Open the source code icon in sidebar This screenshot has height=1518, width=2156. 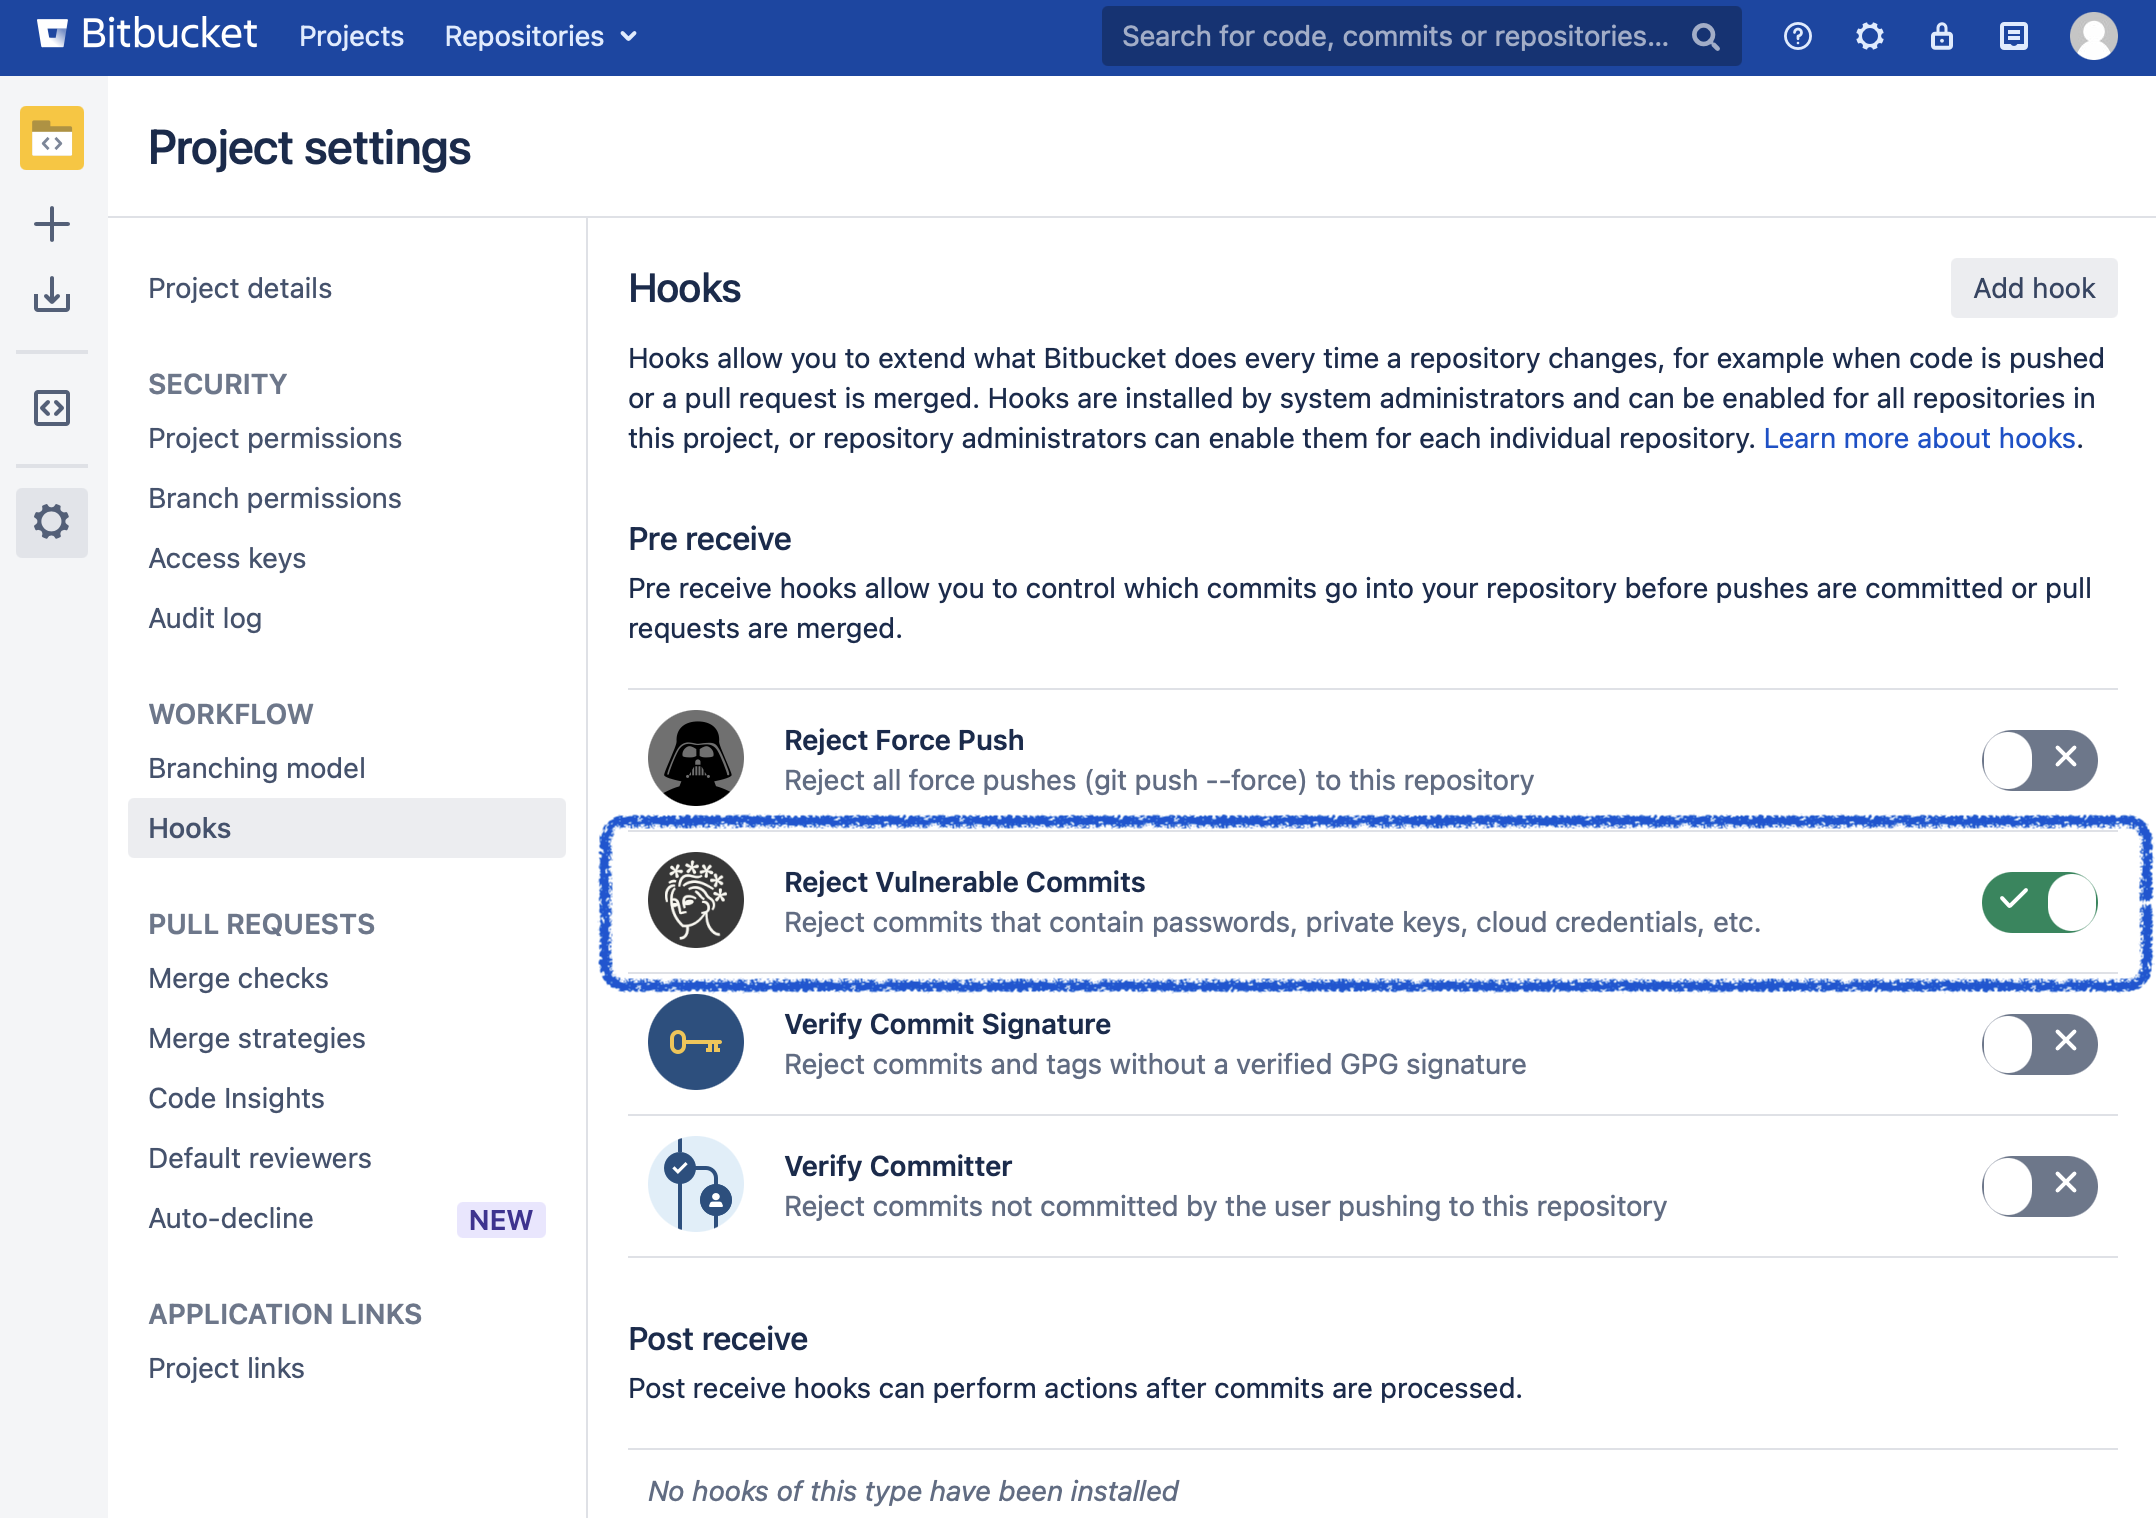pos(52,408)
